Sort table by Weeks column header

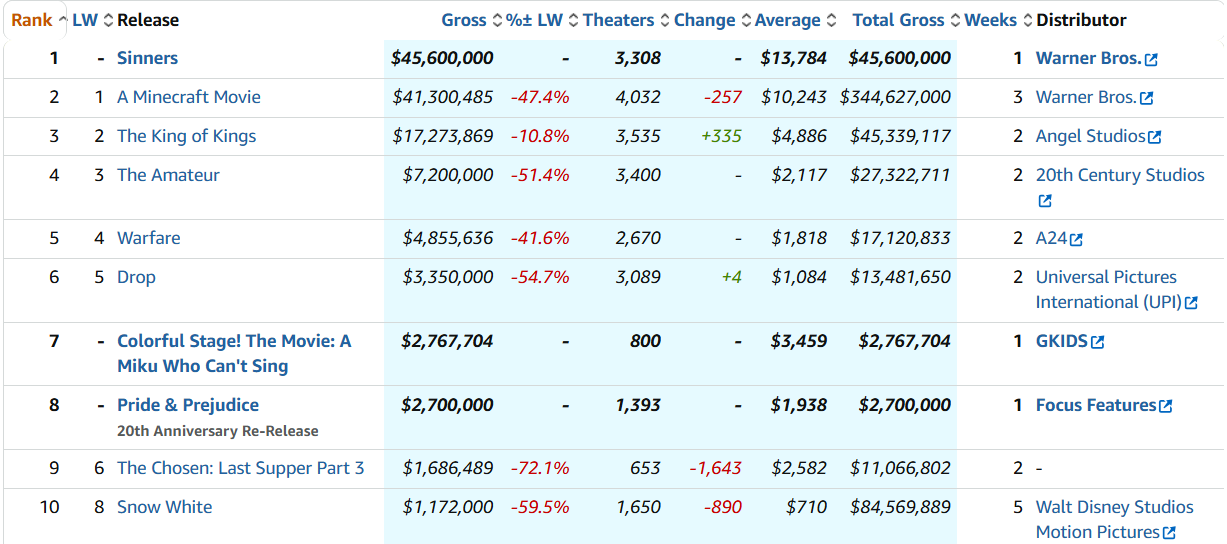990,20
